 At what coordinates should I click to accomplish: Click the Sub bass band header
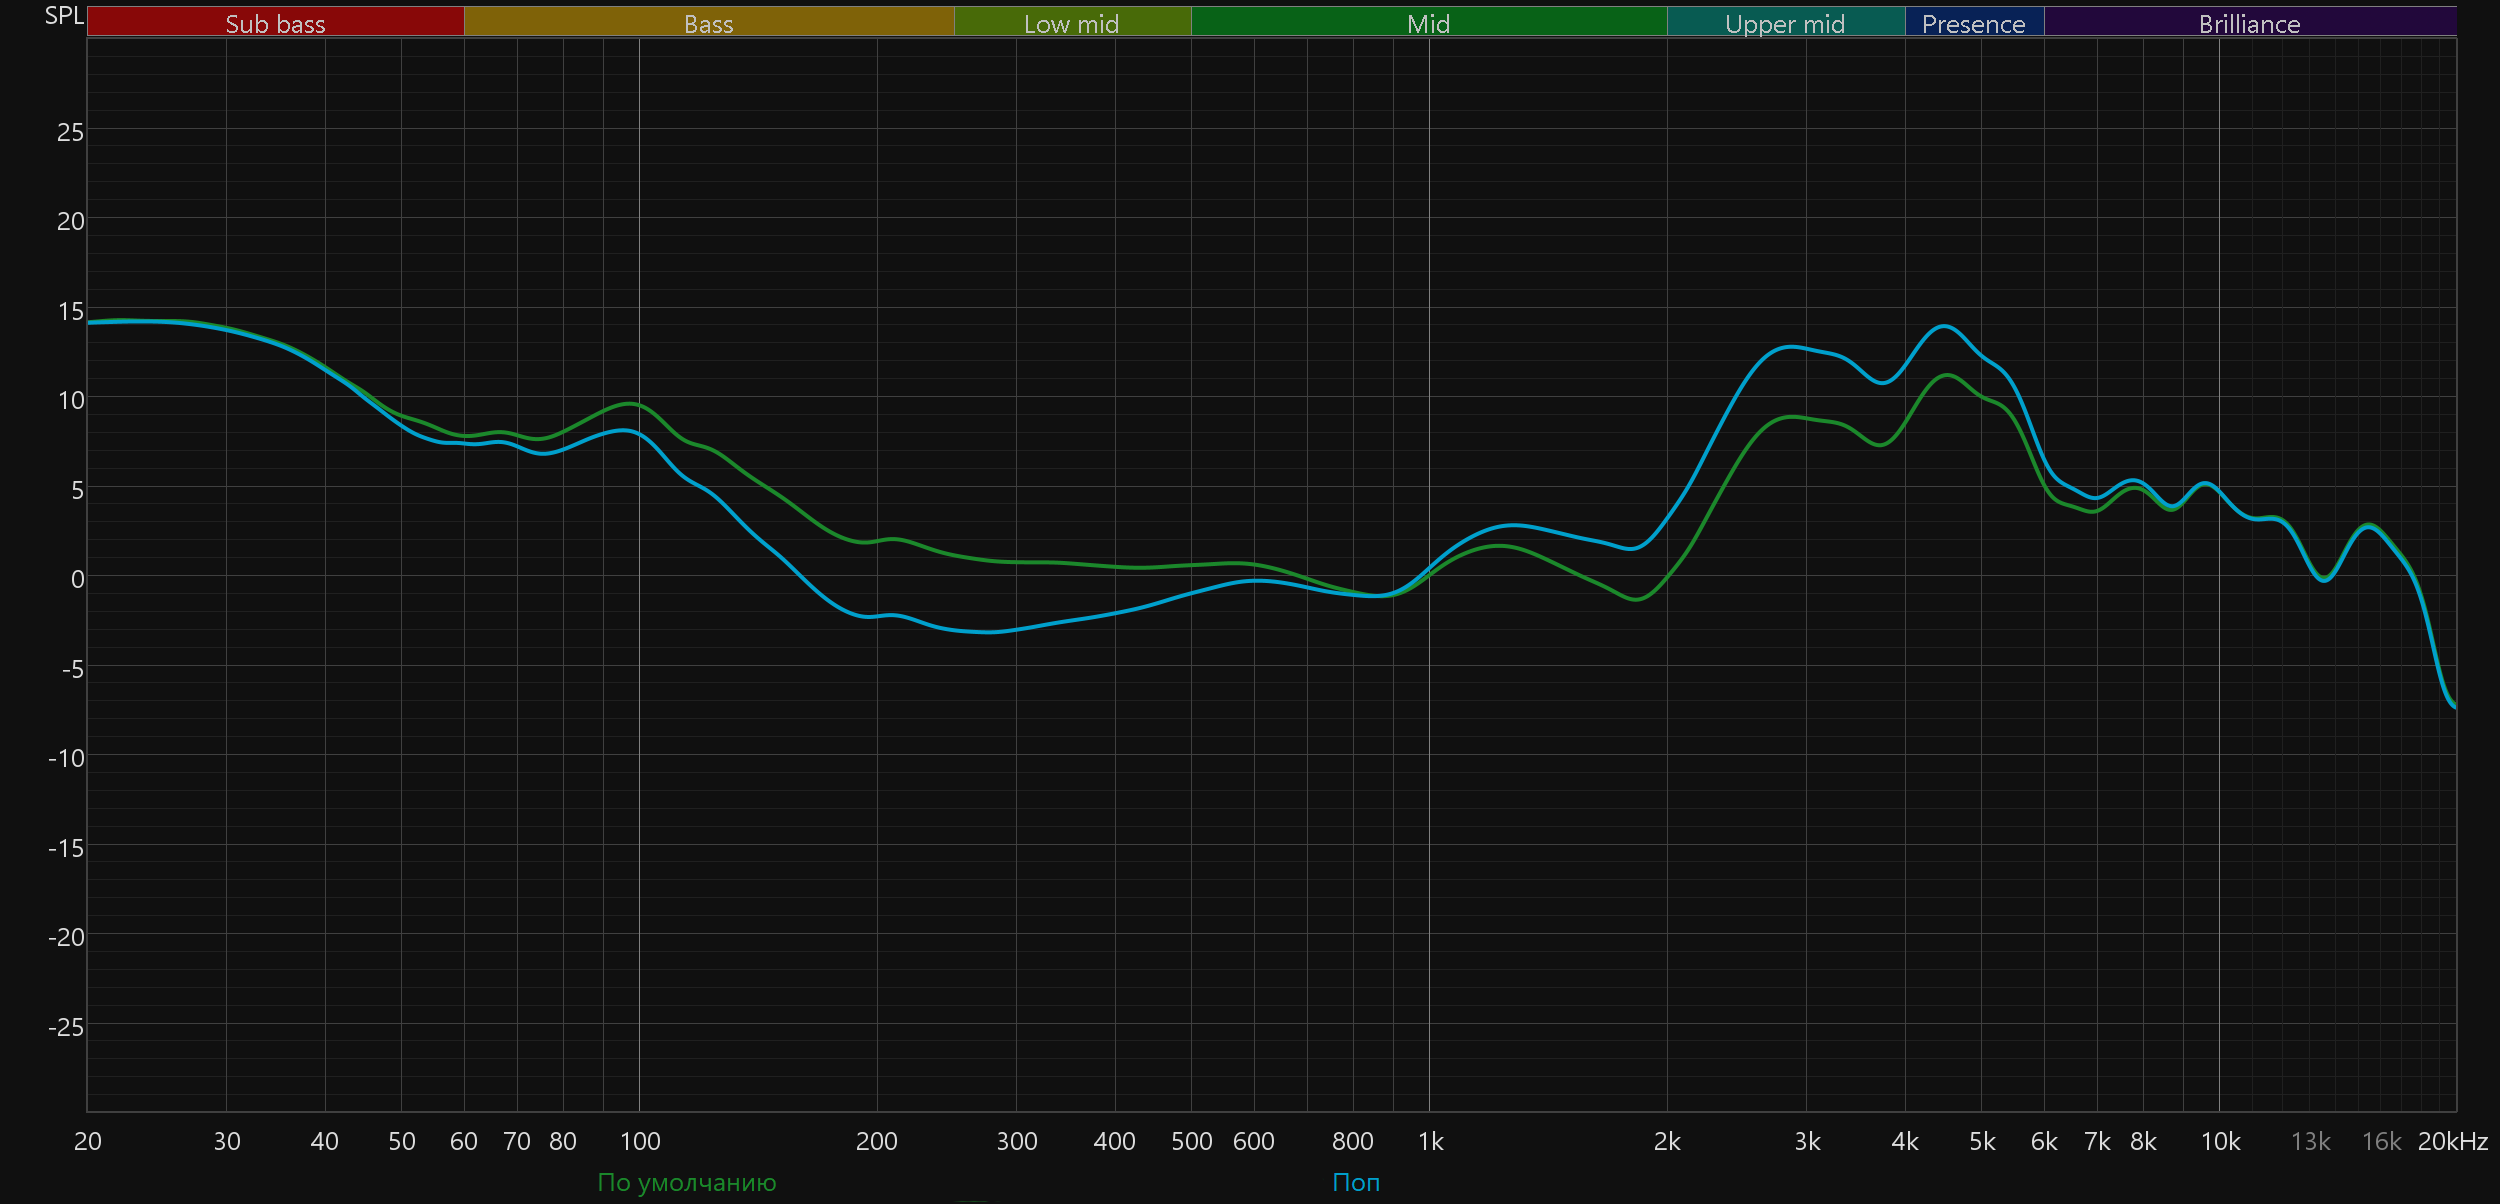pyautogui.click(x=275, y=23)
